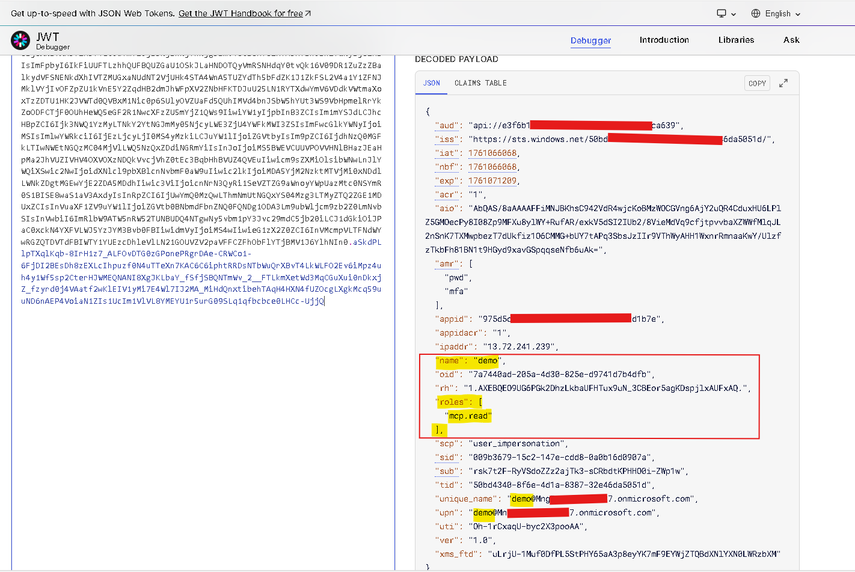Click the globe language icon
The height and width of the screenshot is (572, 855).
pyautogui.click(x=755, y=14)
